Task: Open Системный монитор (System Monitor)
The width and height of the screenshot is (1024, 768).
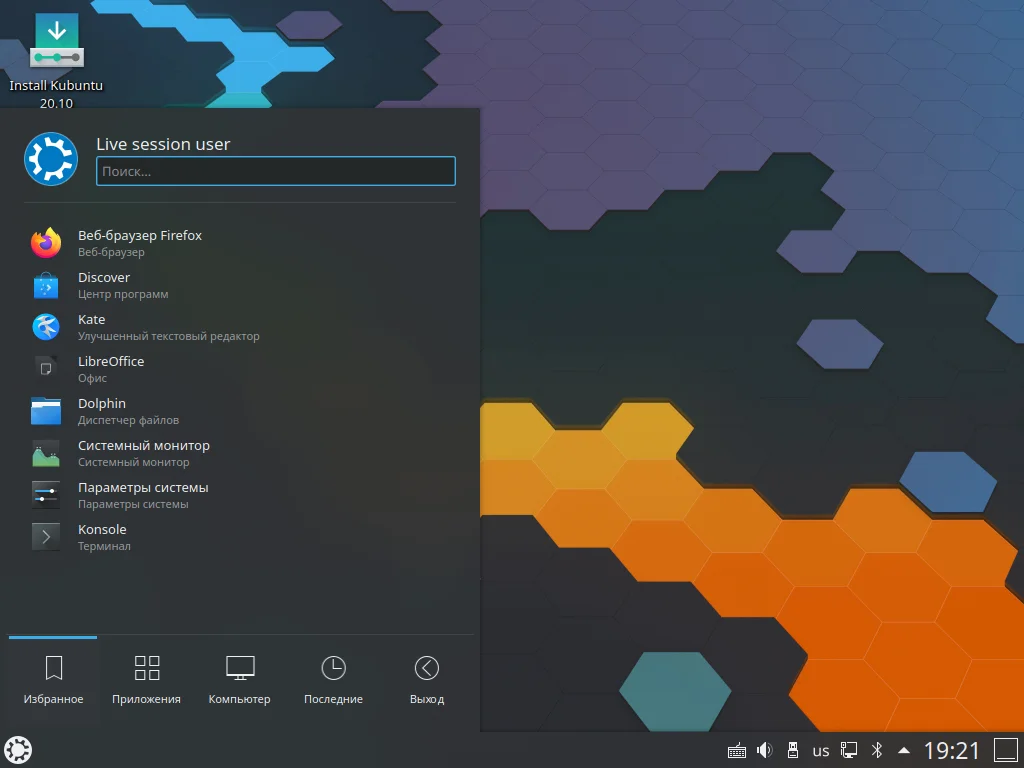Action: (144, 453)
